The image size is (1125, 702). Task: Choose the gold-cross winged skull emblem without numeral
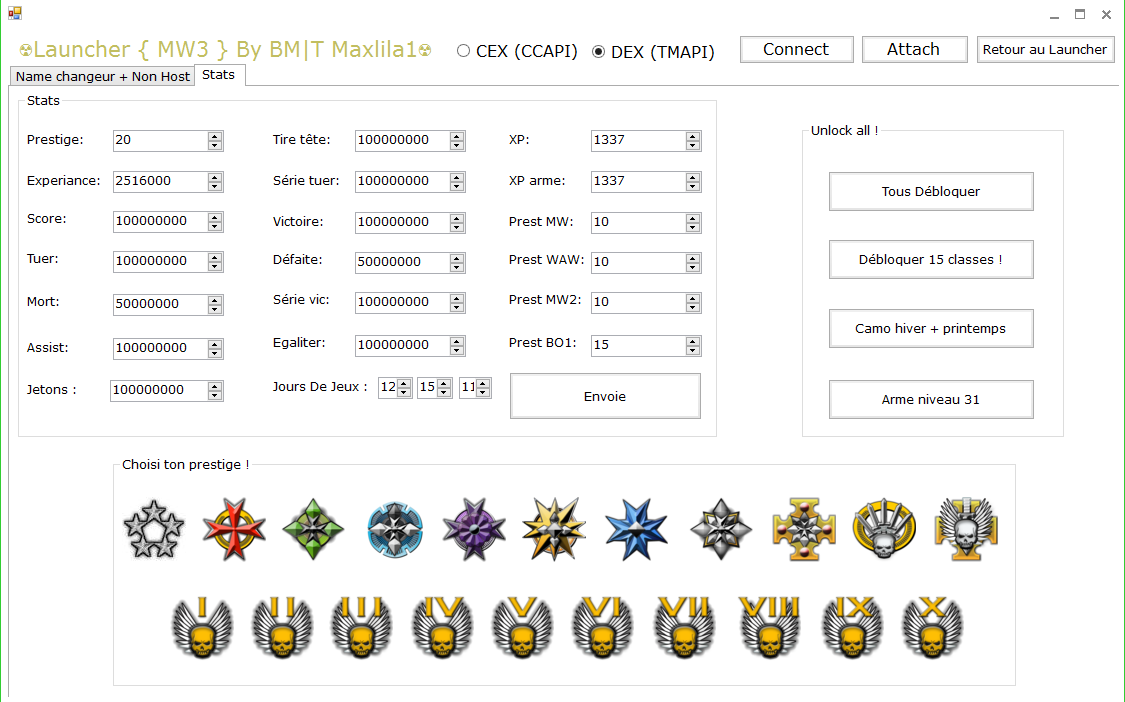tap(966, 529)
